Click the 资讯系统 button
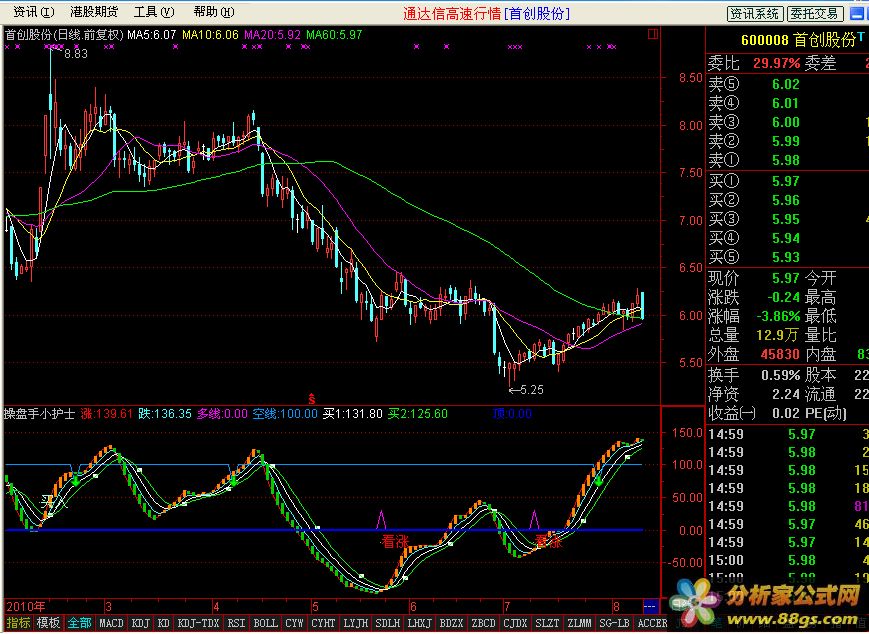This screenshot has width=869, height=634. click(x=755, y=14)
